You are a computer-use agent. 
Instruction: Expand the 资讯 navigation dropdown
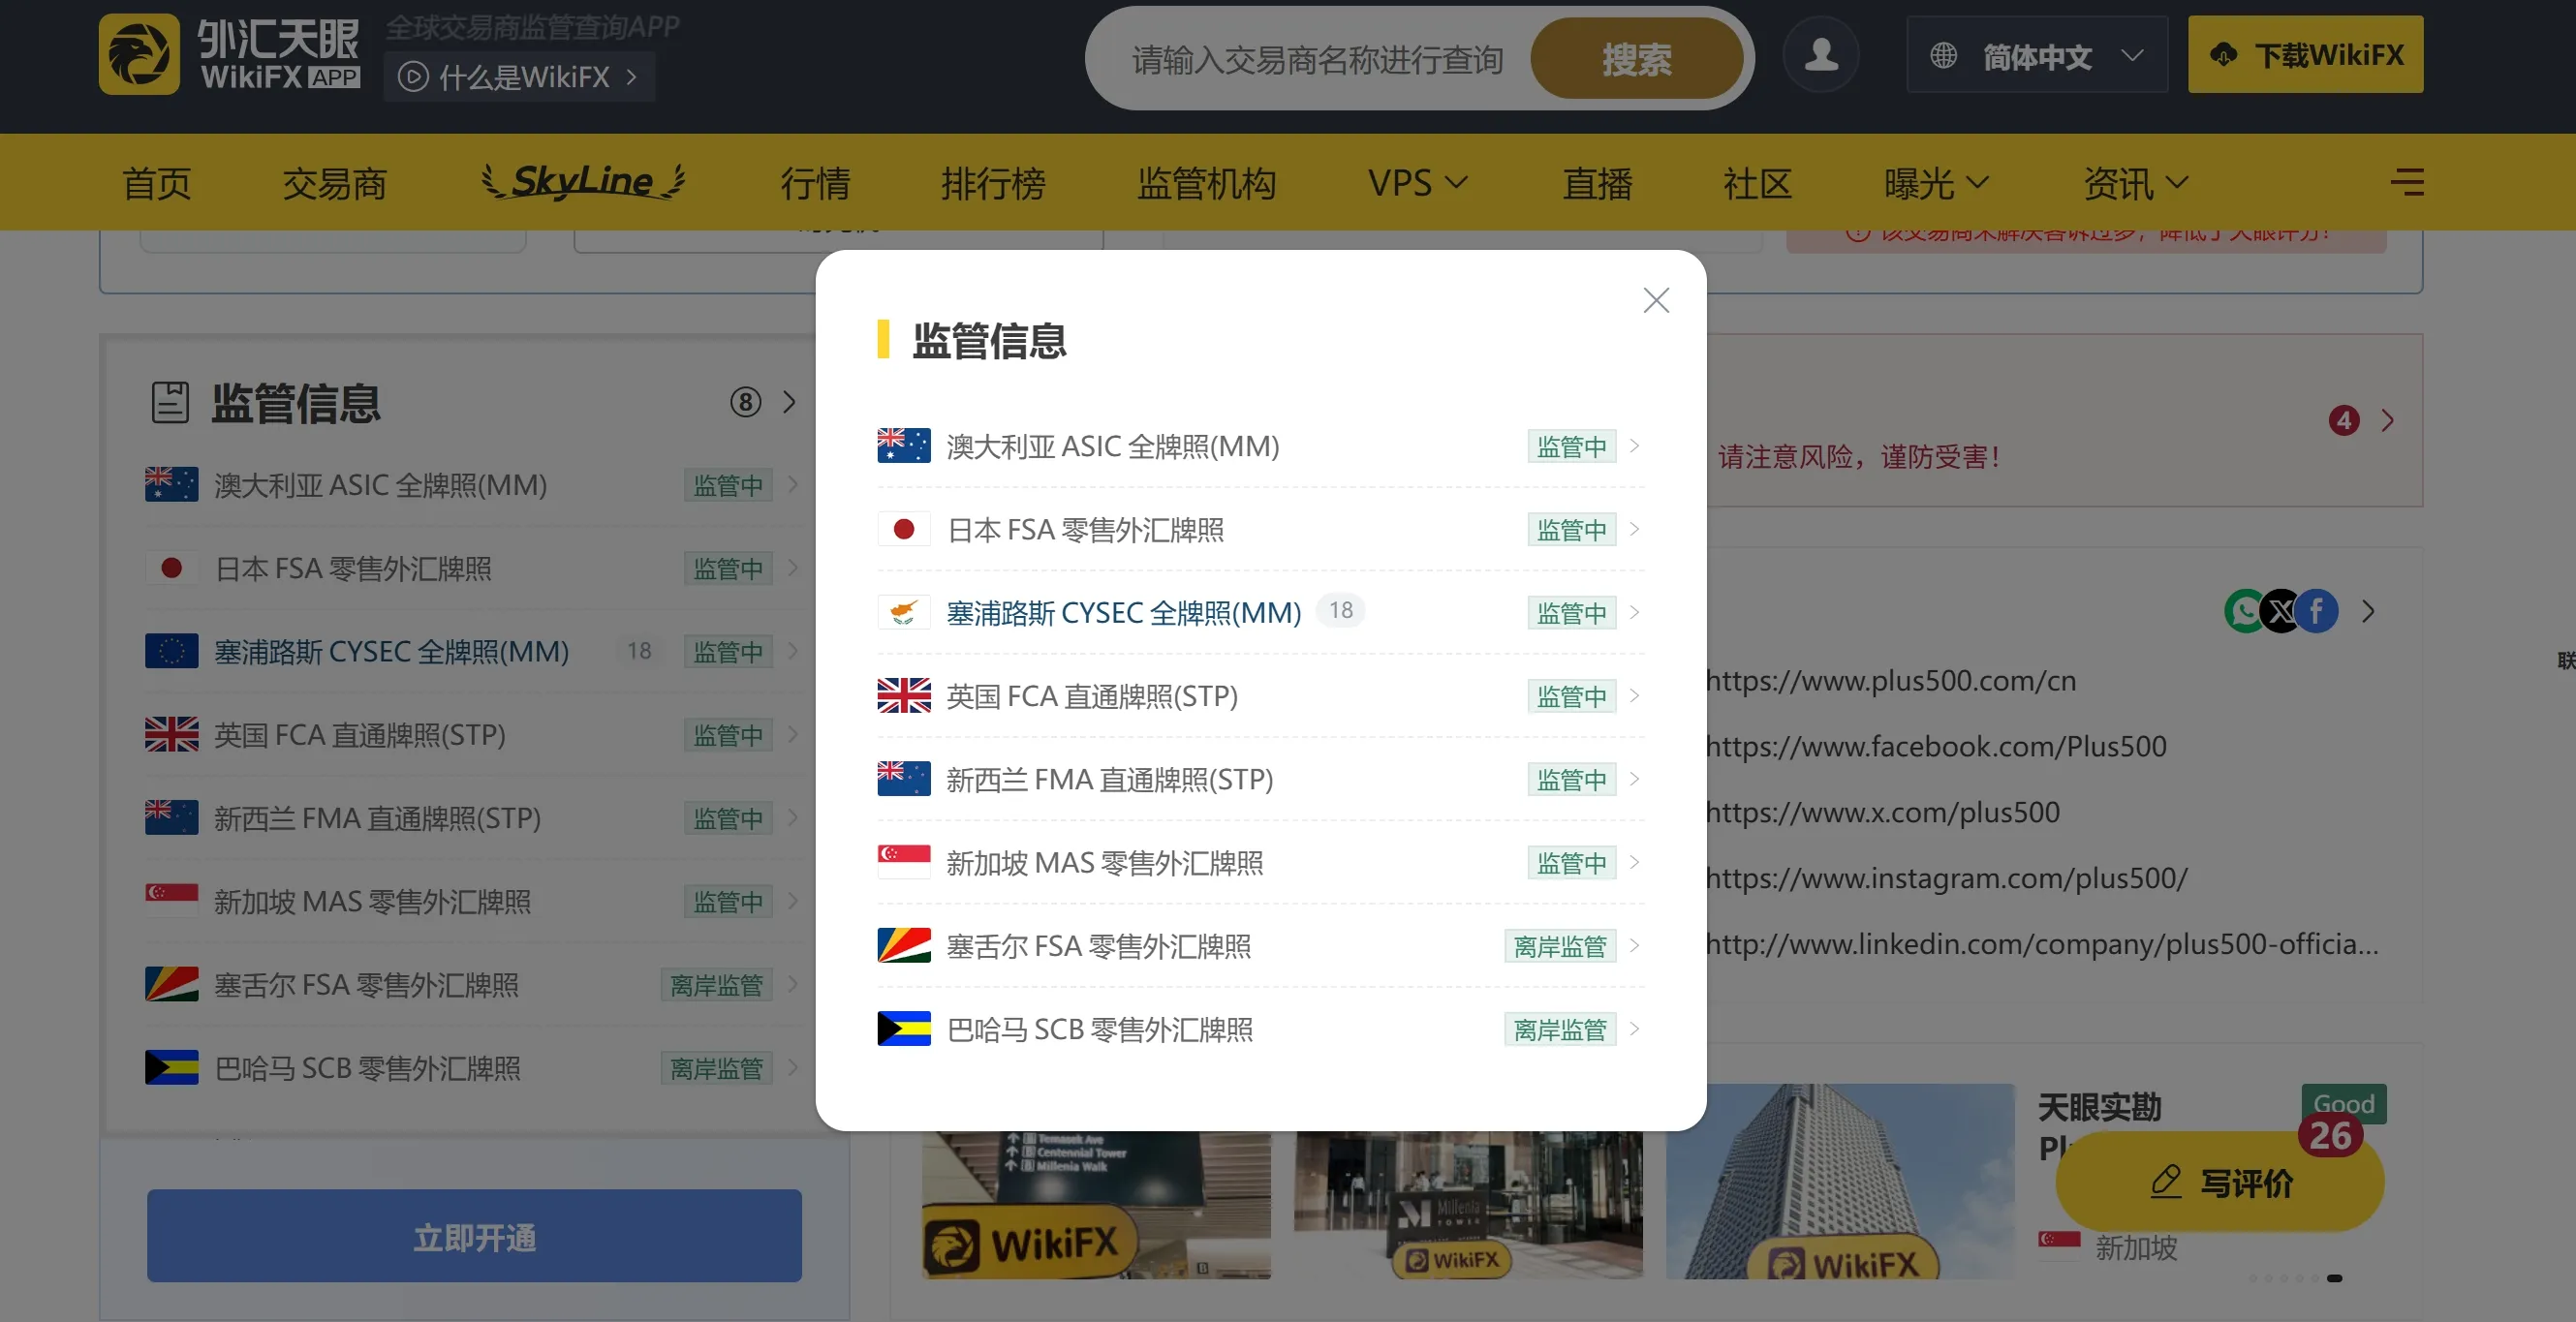pyautogui.click(x=2136, y=183)
